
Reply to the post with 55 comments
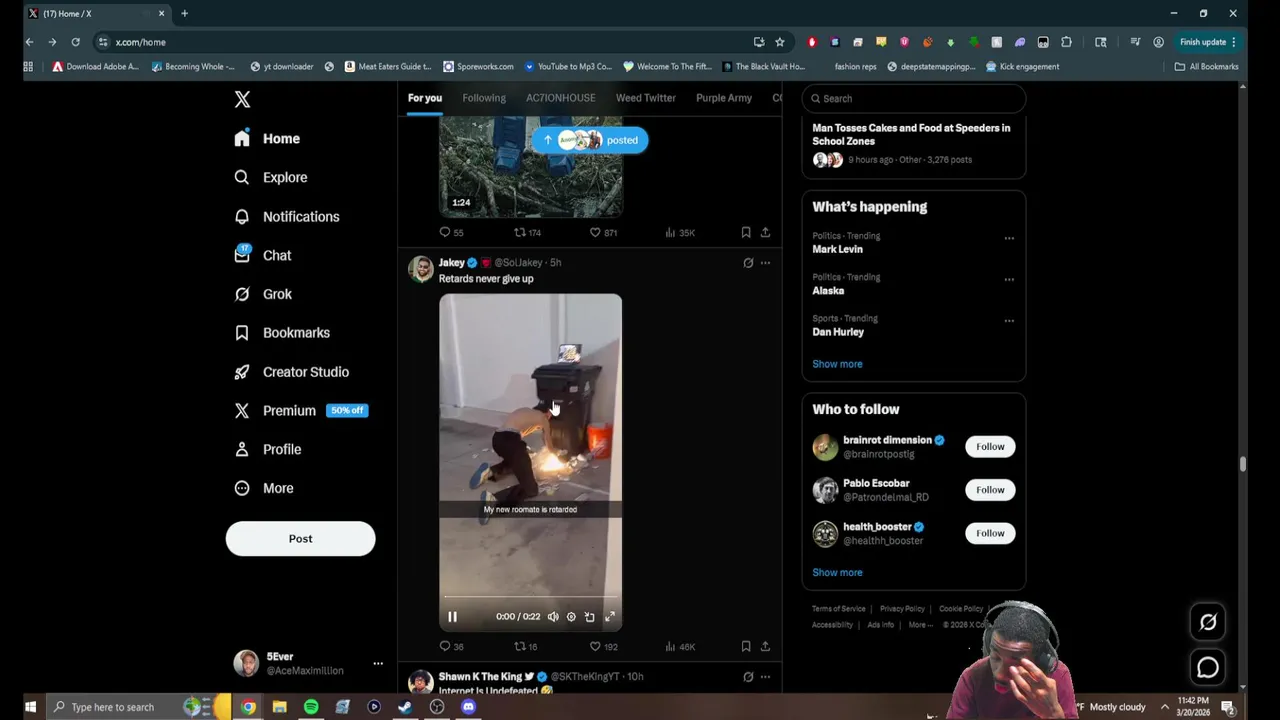point(451,233)
